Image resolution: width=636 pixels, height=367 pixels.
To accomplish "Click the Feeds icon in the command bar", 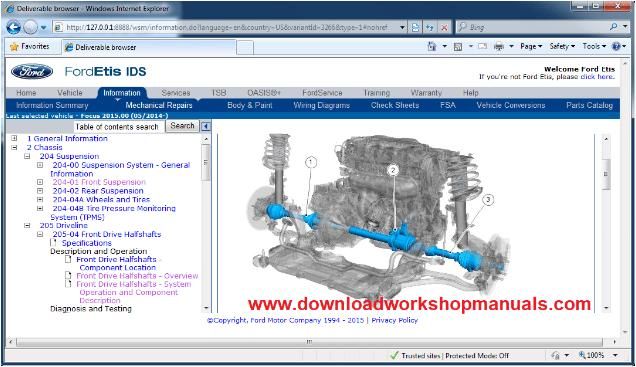I will tap(458, 47).
